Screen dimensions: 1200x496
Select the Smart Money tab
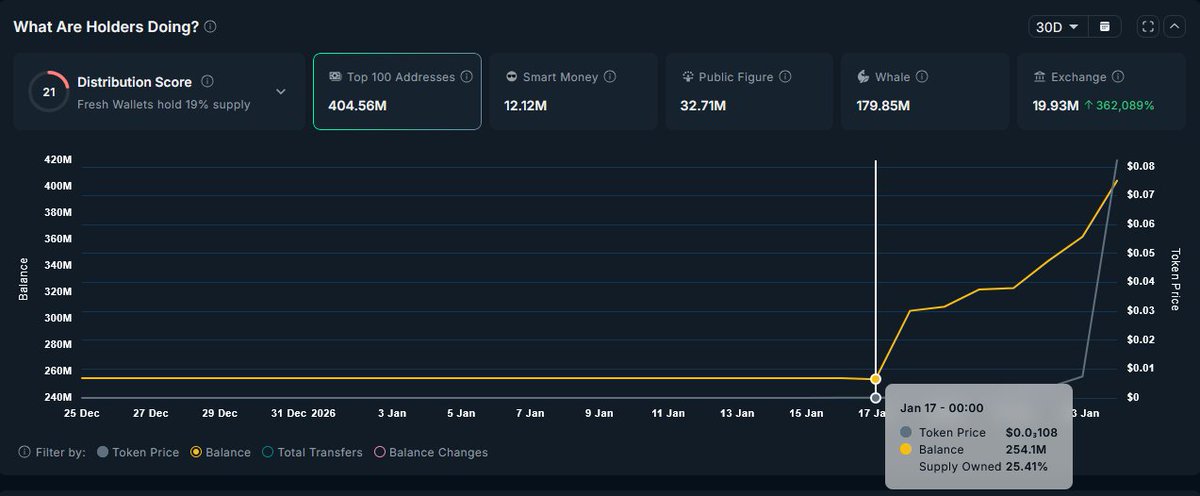click(573, 91)
